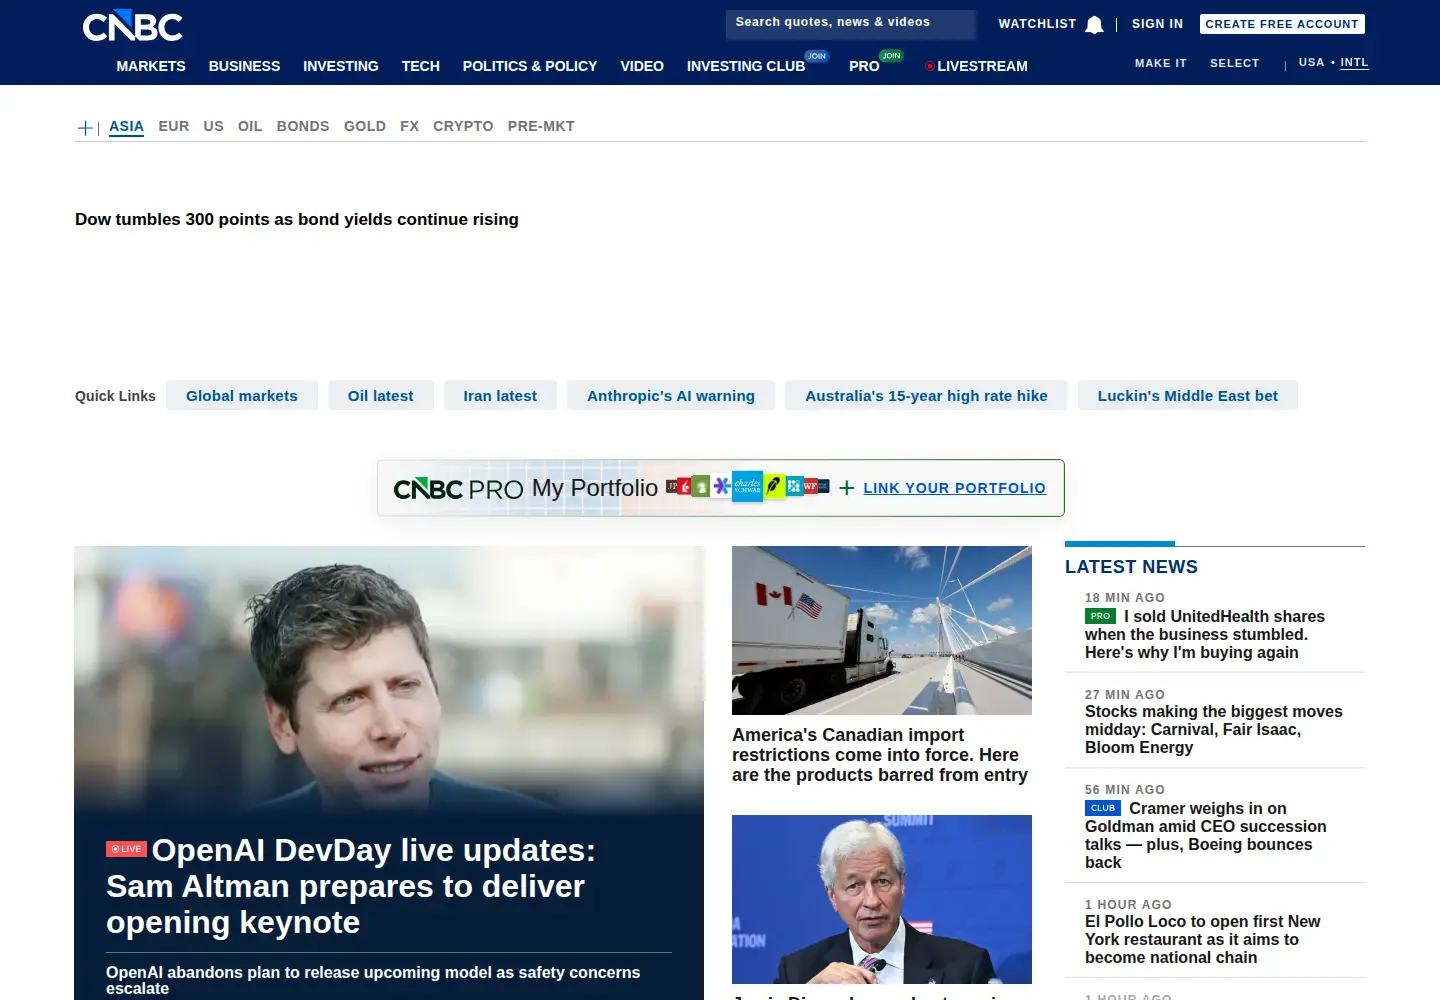Select the CRYPTO markets tab
Screen dimensions: 1440x1000
click(x=463, y=126)
